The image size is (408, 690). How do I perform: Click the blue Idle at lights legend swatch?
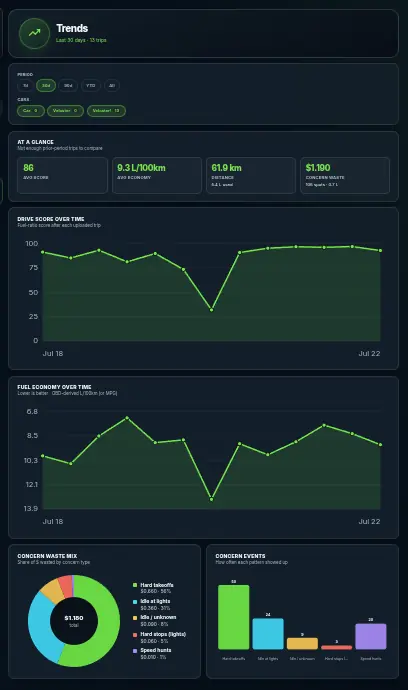[x=135, y=601]
